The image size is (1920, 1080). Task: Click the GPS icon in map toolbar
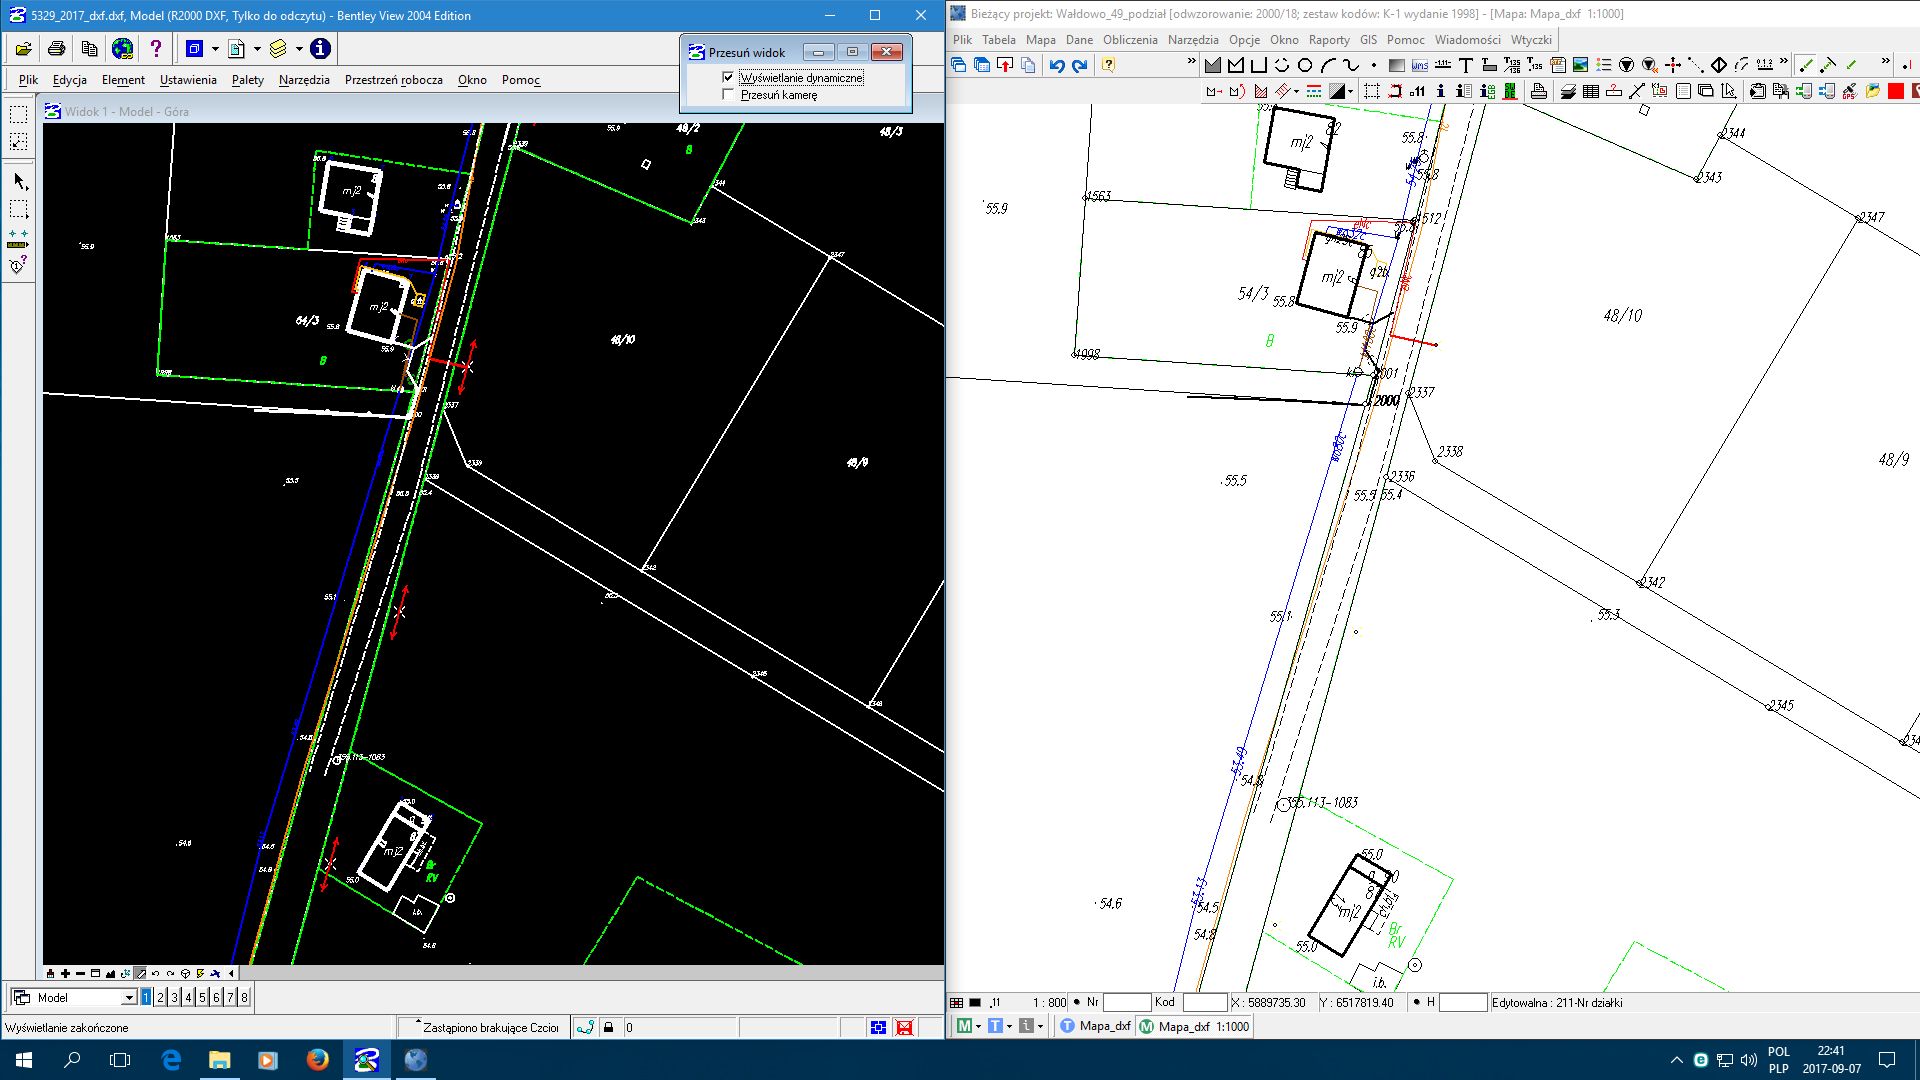tap(1849, 91)
